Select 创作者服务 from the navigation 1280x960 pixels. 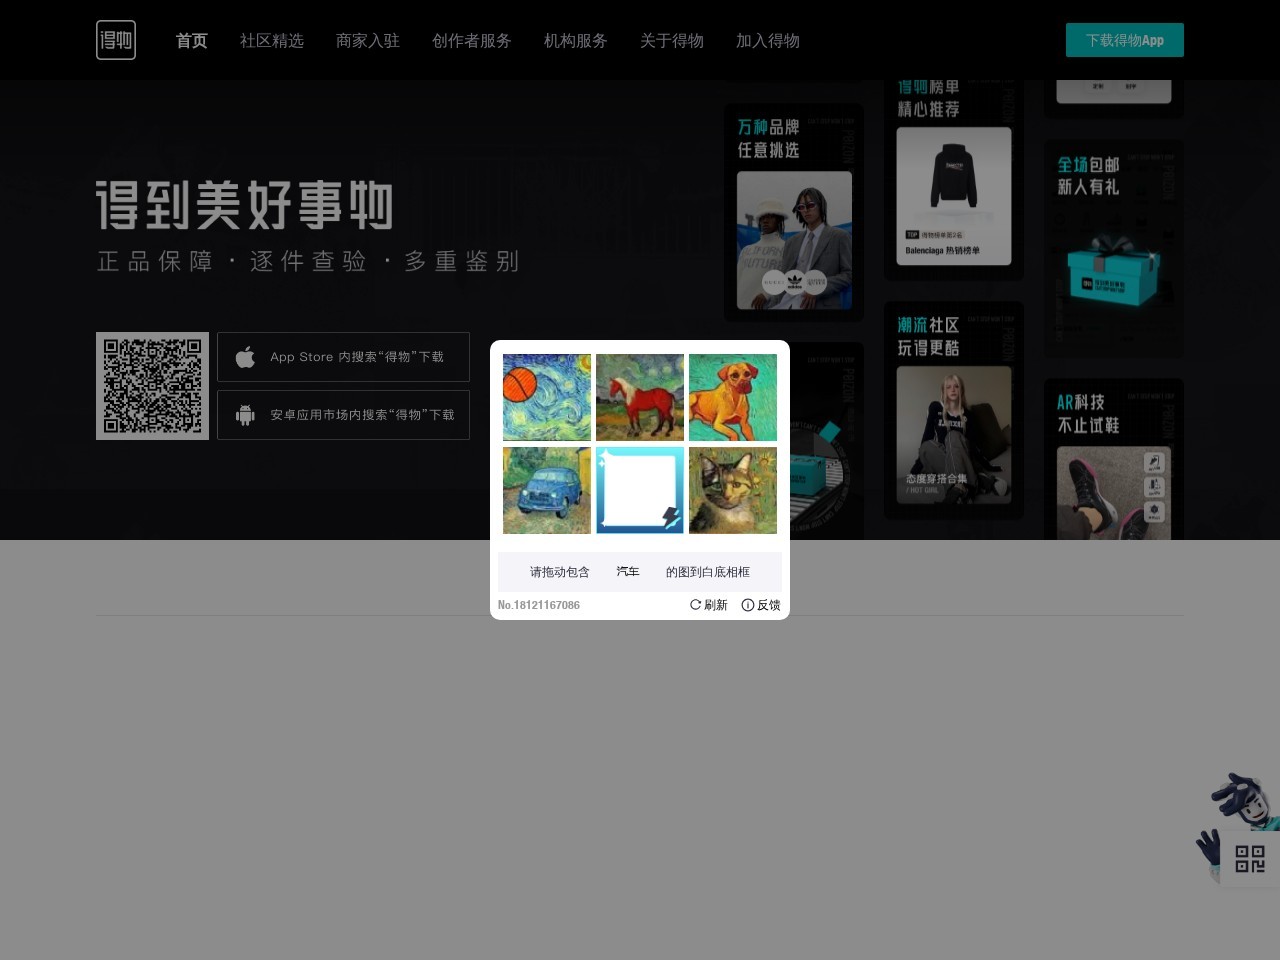tap(471, 41)
